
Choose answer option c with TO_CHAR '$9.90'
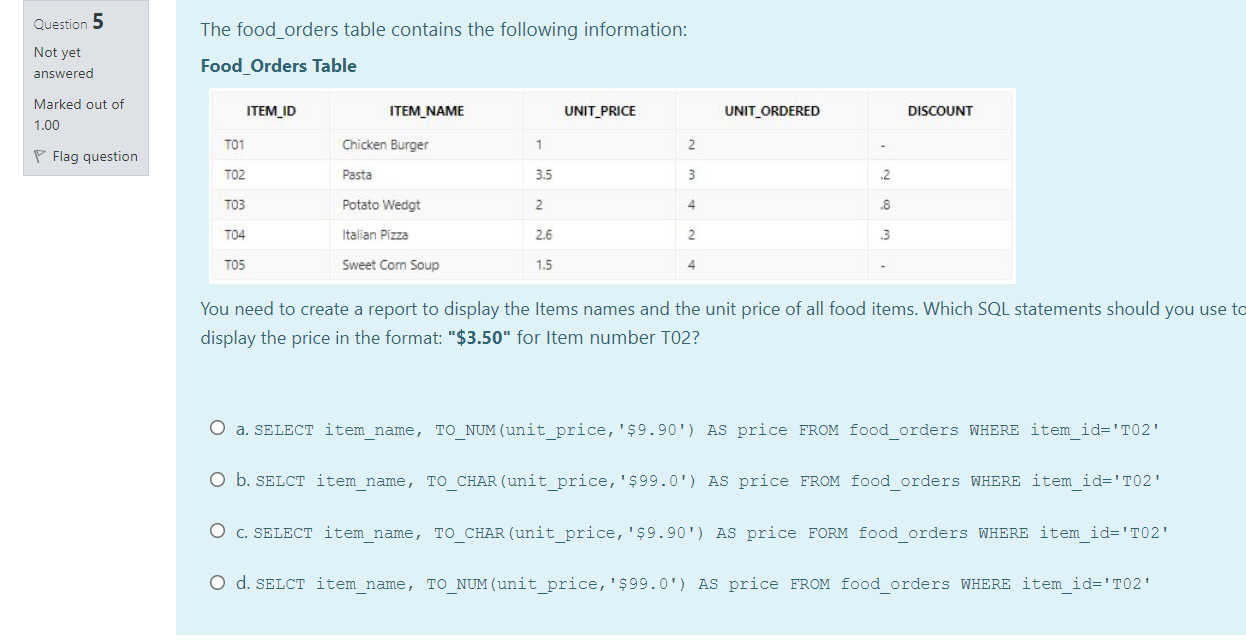218,532
